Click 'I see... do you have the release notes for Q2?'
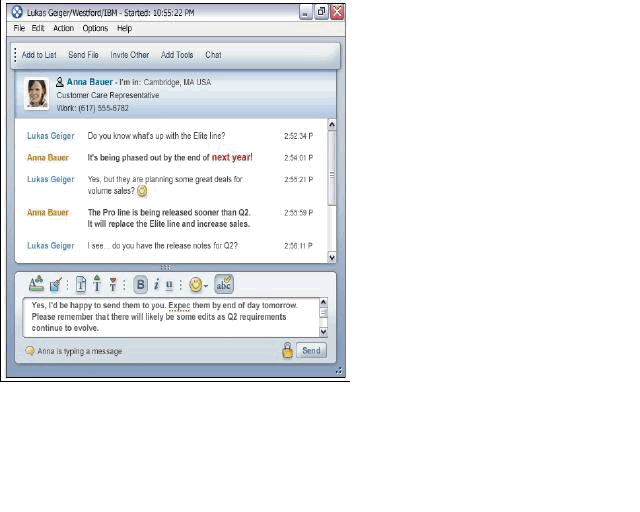 [x=162, y=246]
